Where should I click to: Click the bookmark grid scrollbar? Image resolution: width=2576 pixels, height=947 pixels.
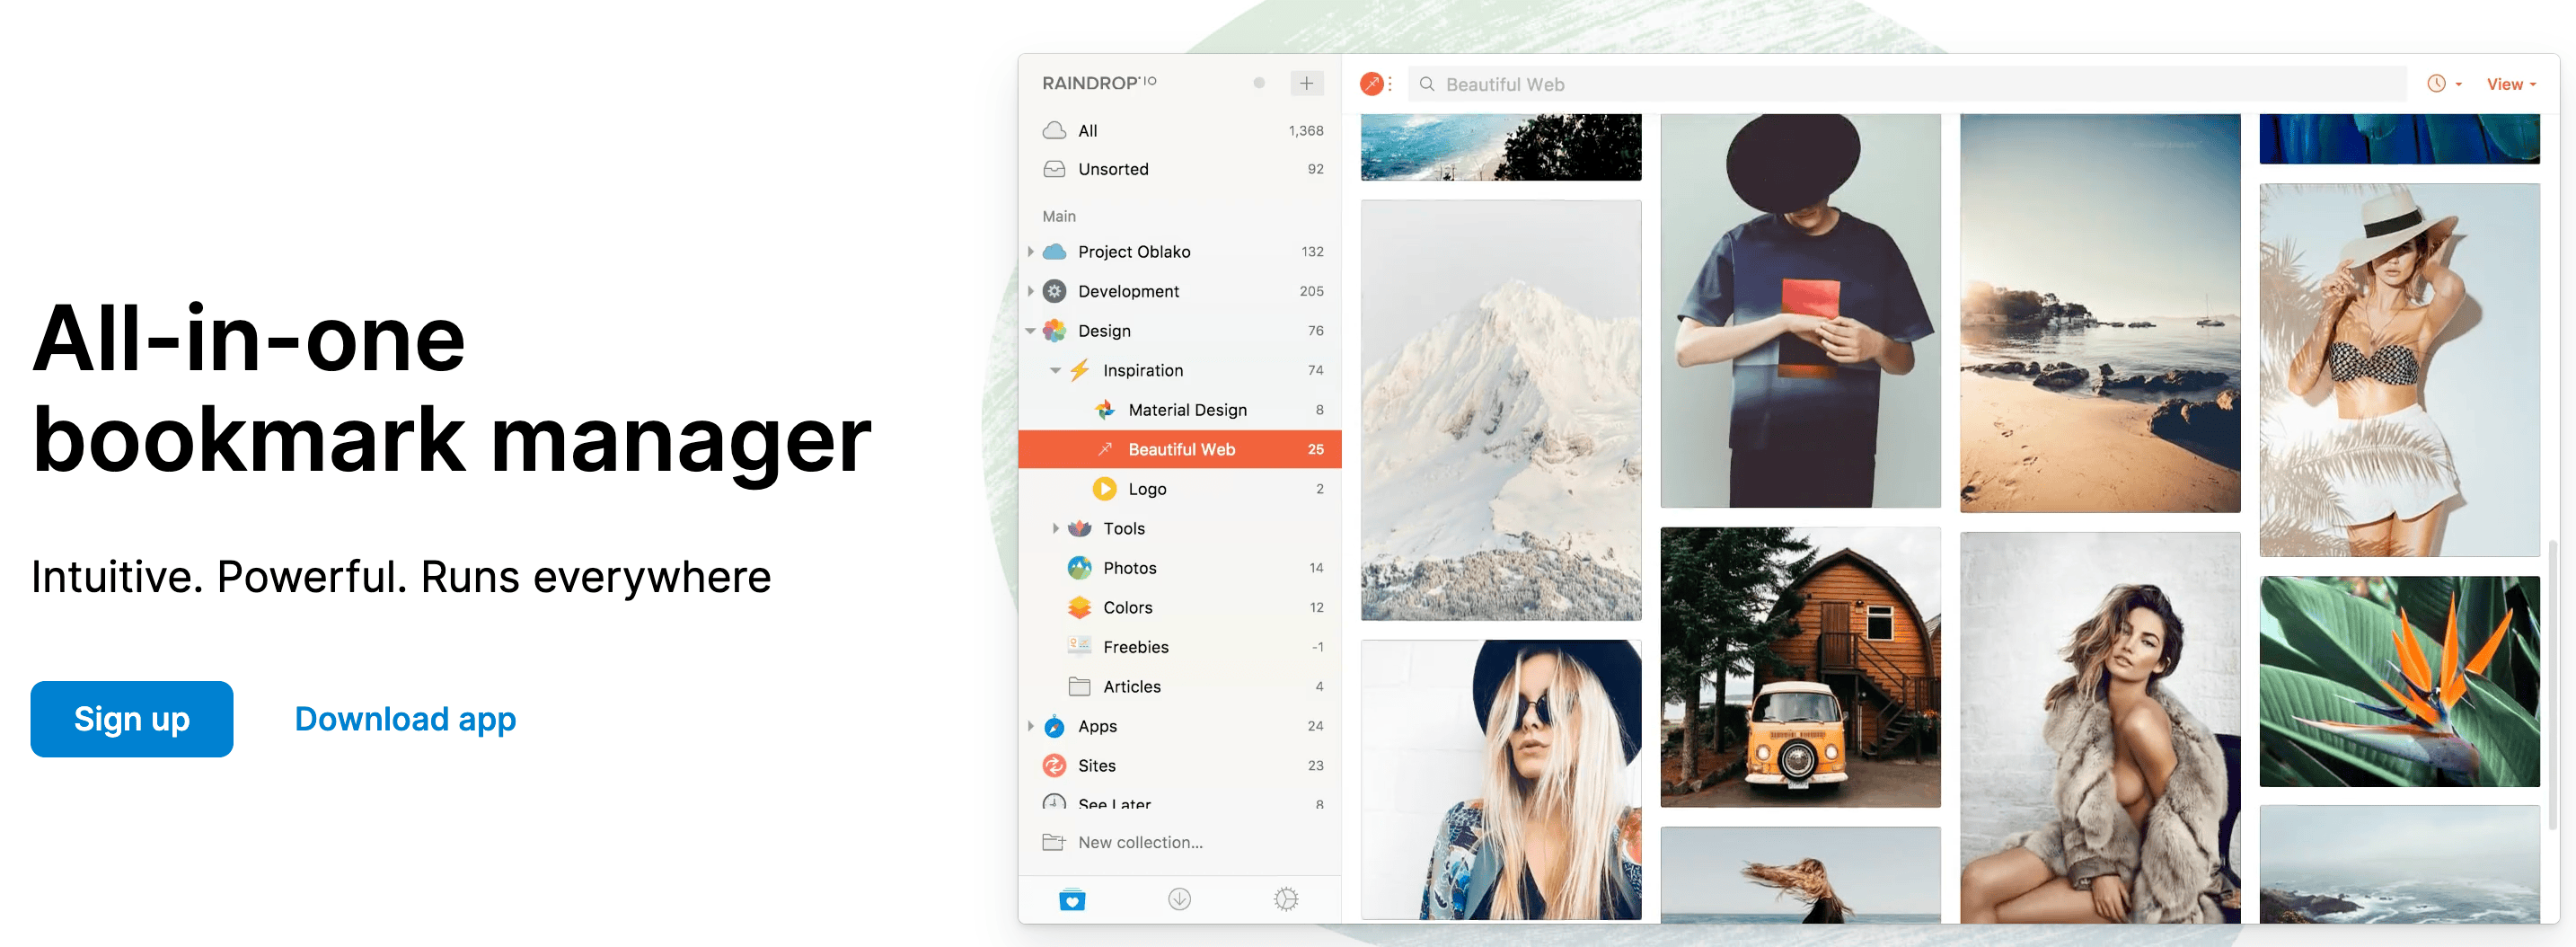point(2551,683)
